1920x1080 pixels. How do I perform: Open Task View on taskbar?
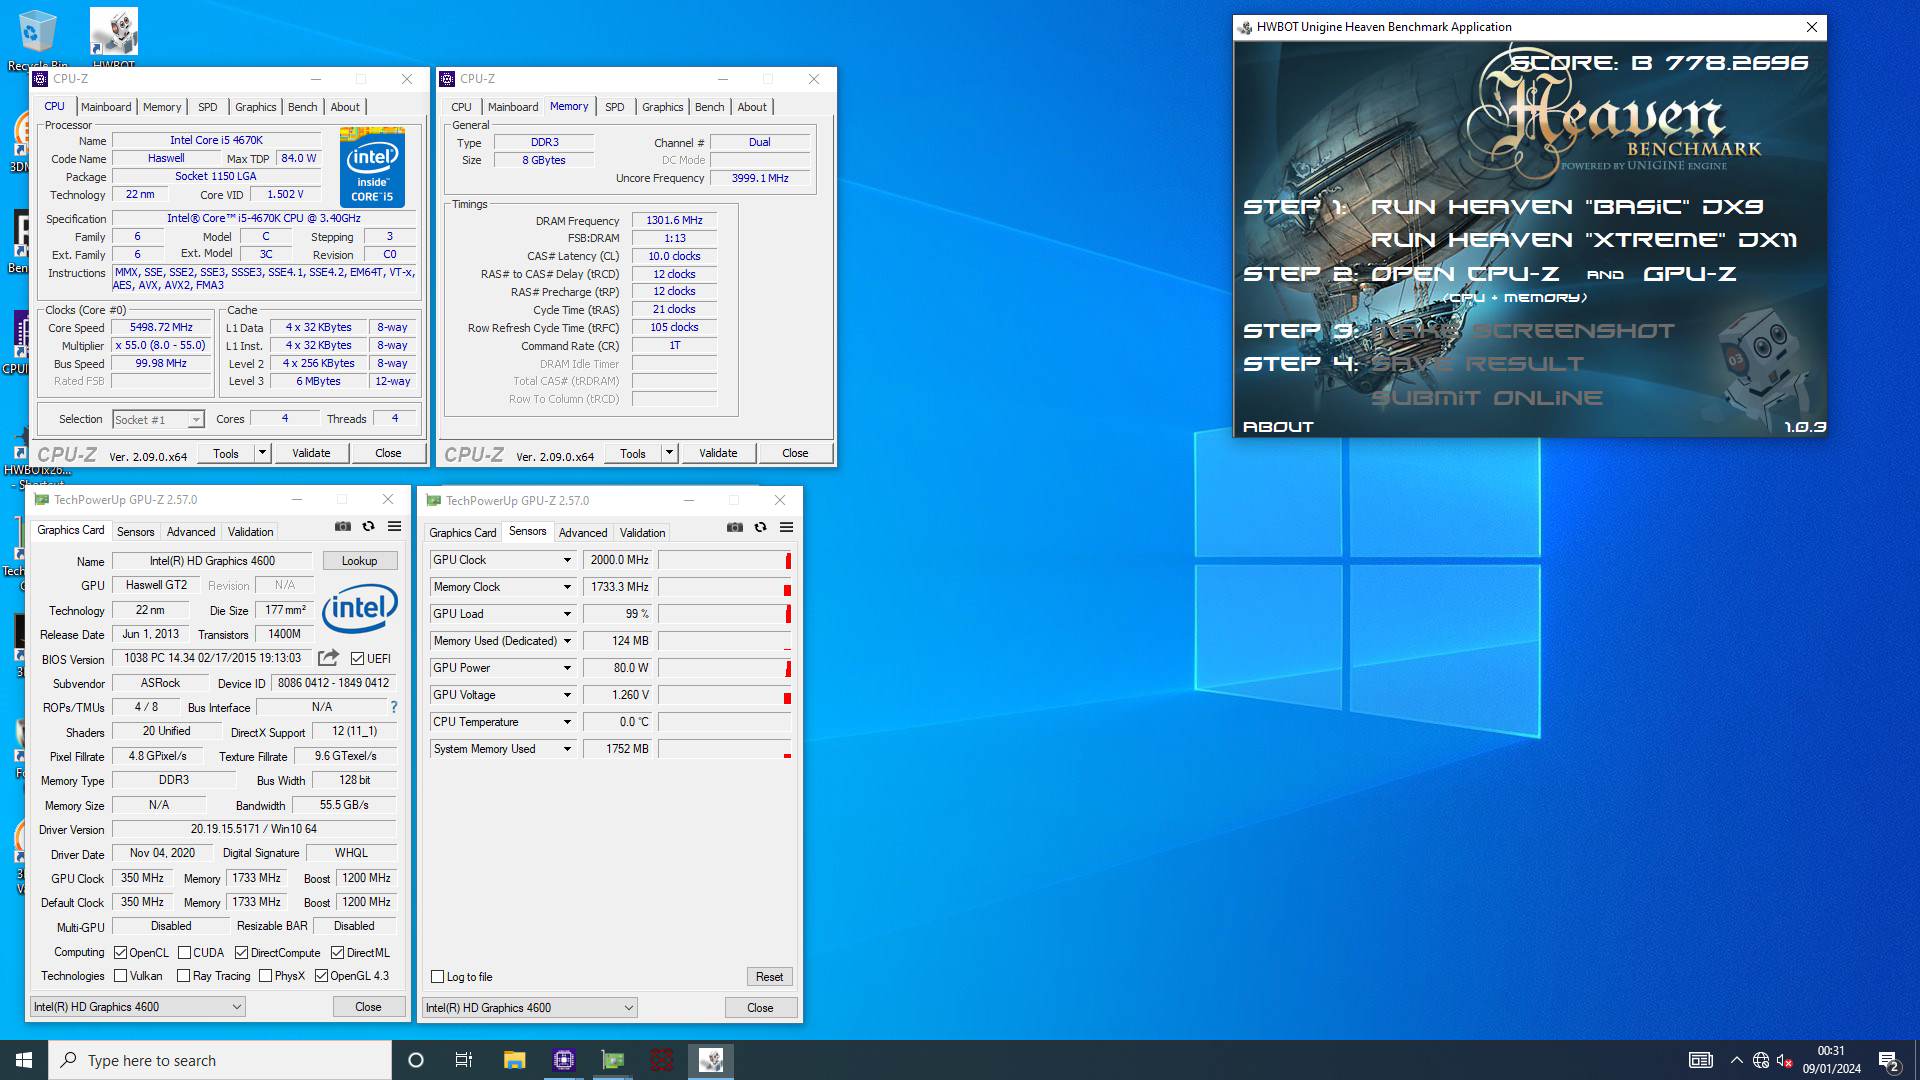coord(464,1060)
